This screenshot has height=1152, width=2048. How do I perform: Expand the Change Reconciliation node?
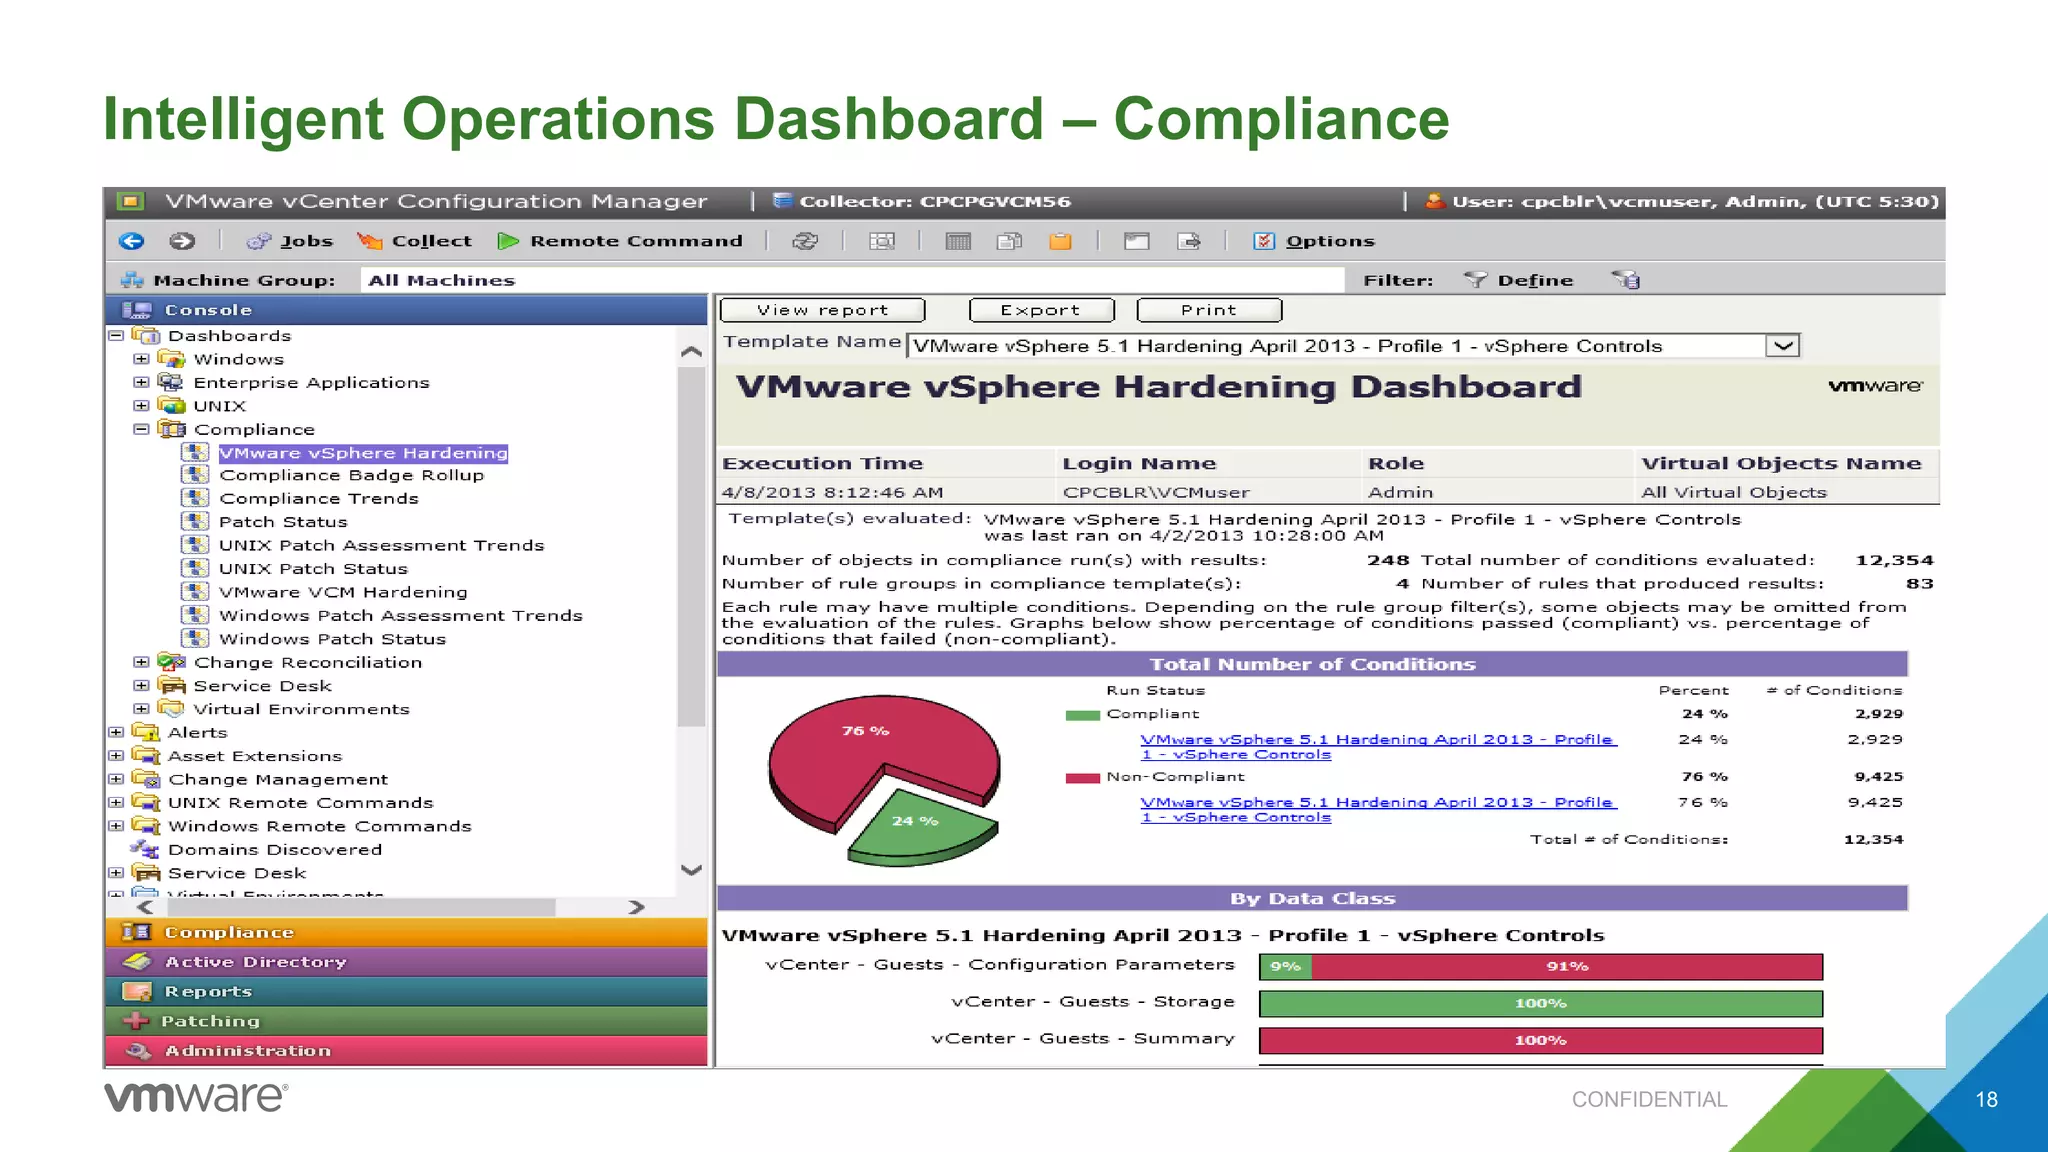point(141,662)
